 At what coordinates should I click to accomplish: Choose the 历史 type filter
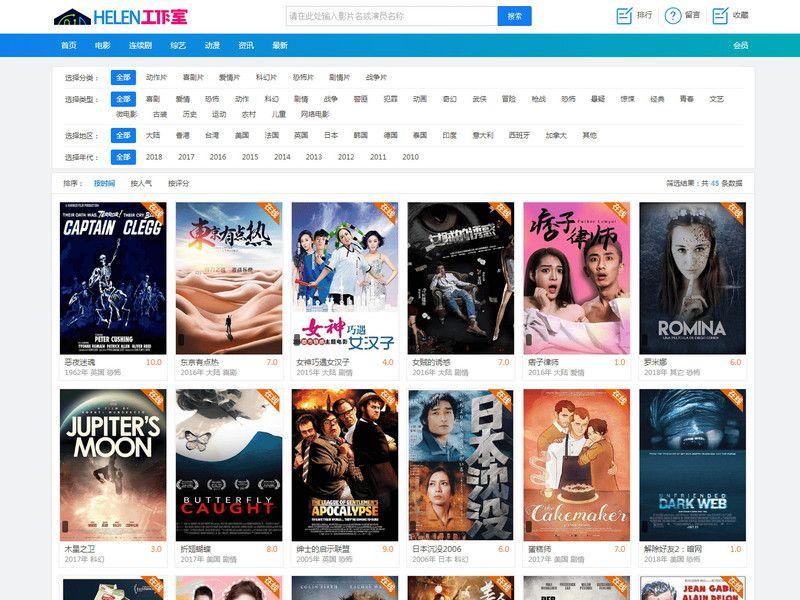(x=190, y=114)
